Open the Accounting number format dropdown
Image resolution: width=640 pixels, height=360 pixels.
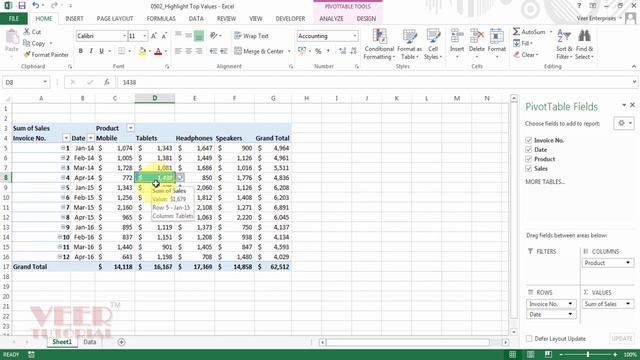355,36
